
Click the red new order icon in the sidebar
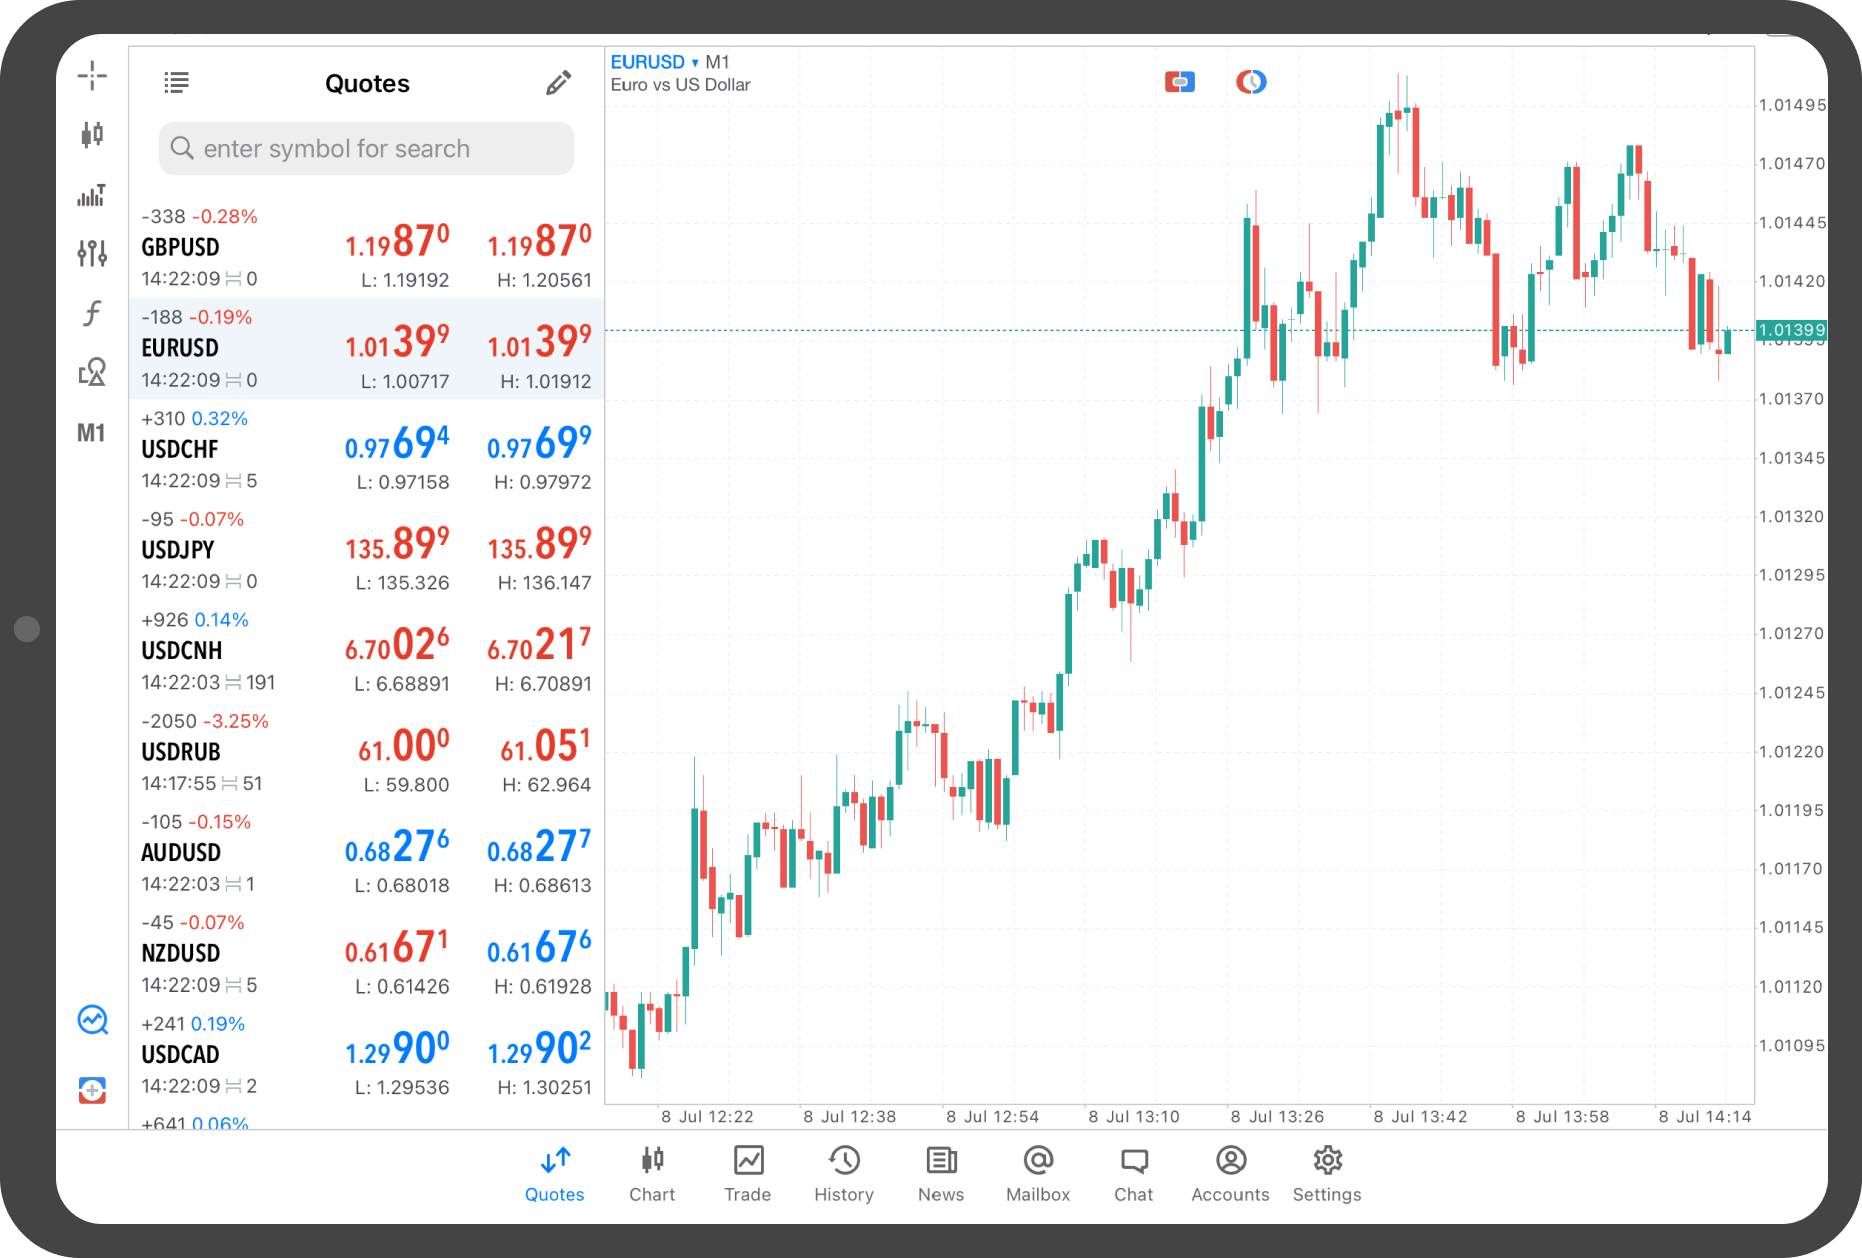coord(92,1090)
